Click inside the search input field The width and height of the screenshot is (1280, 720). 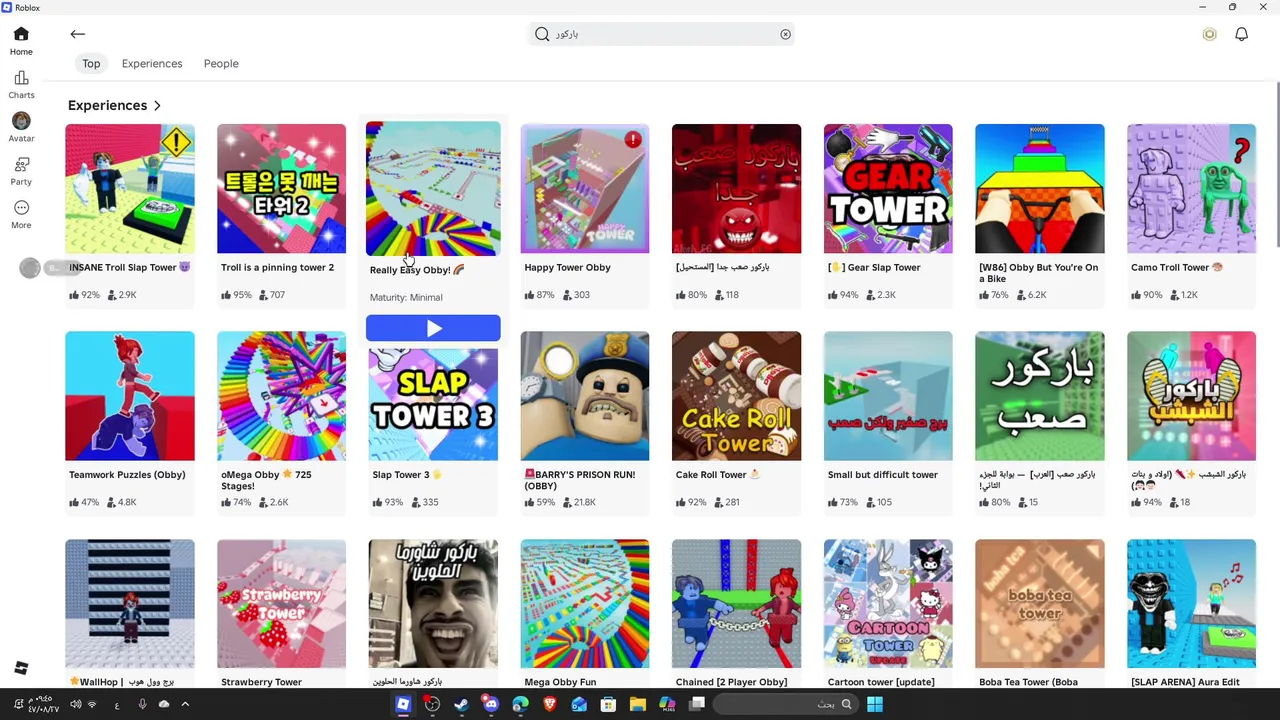[663, 34]
